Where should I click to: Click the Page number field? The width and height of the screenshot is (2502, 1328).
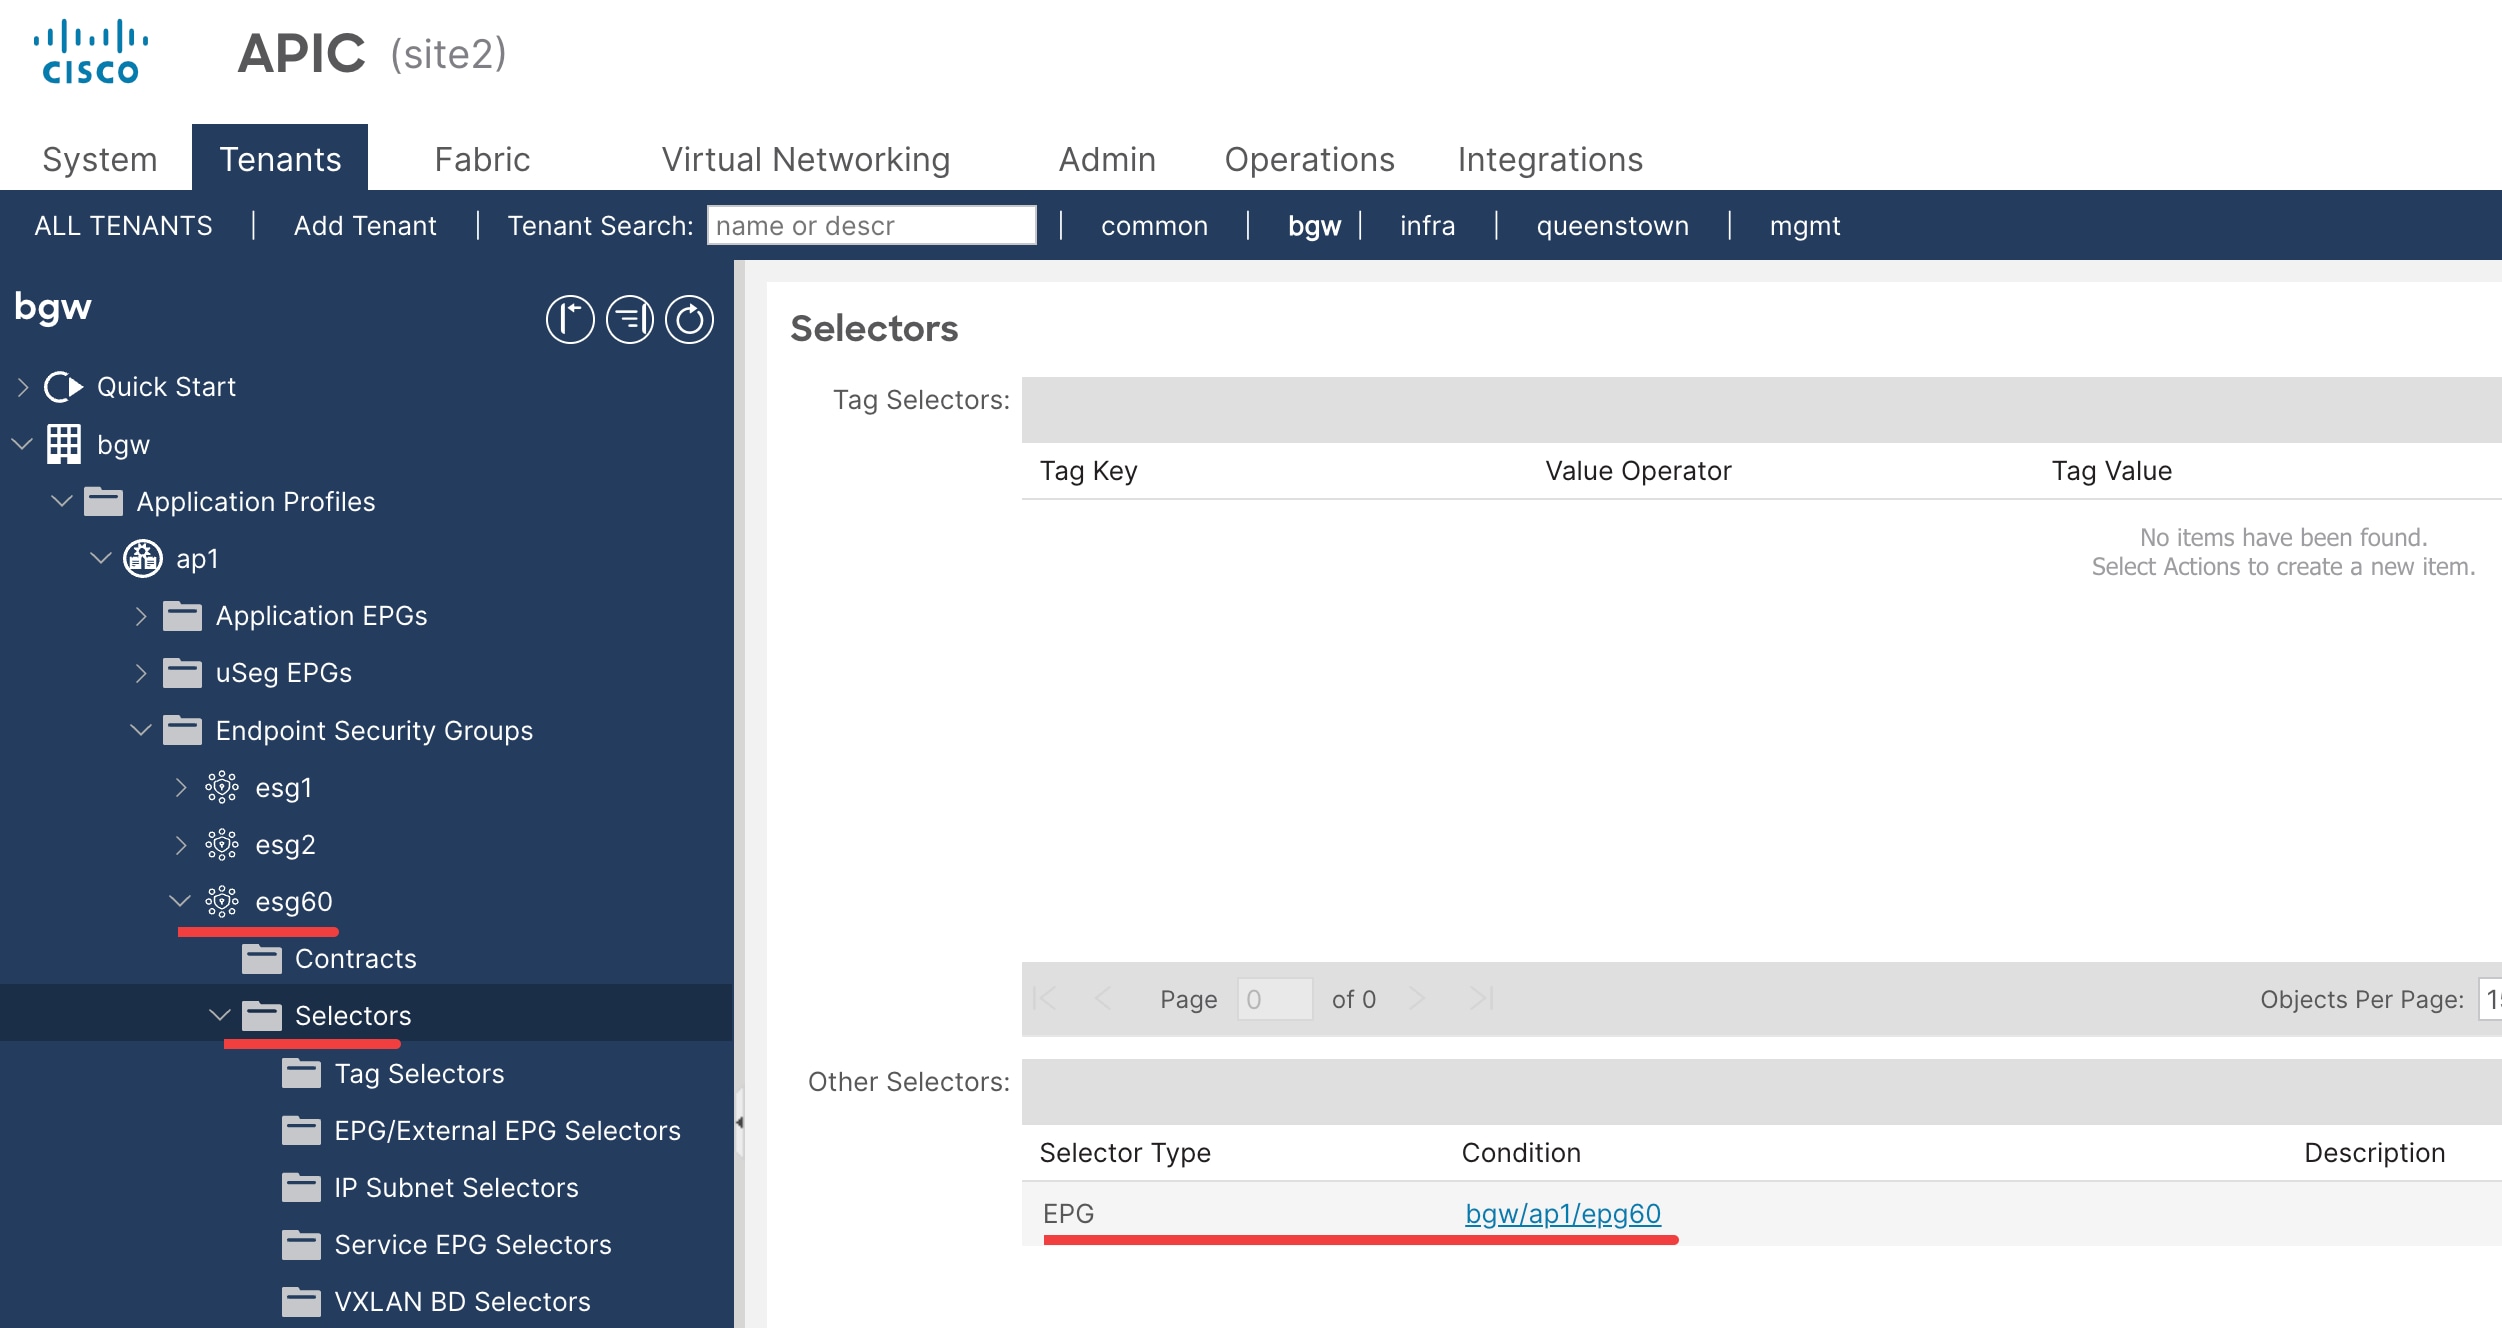pyautogui.click(x=1275, y=999)
